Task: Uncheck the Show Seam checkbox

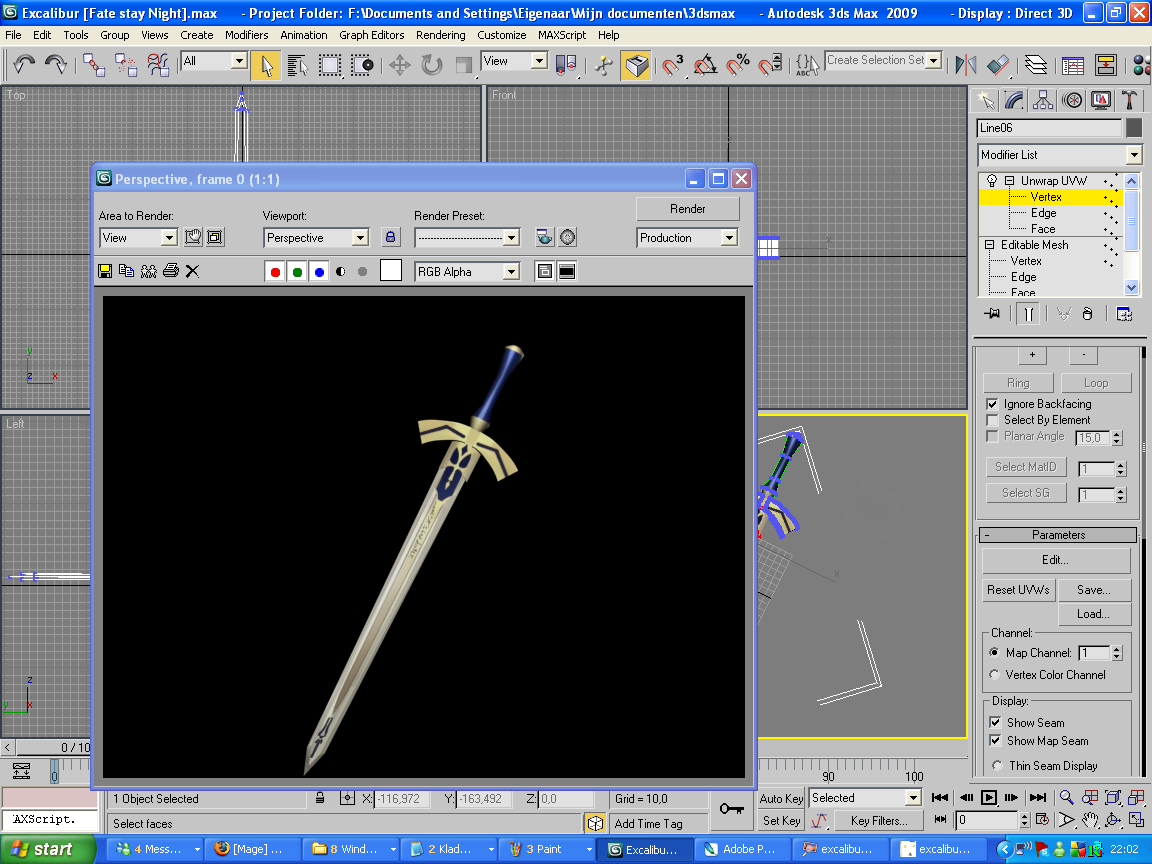Action: 996,723
